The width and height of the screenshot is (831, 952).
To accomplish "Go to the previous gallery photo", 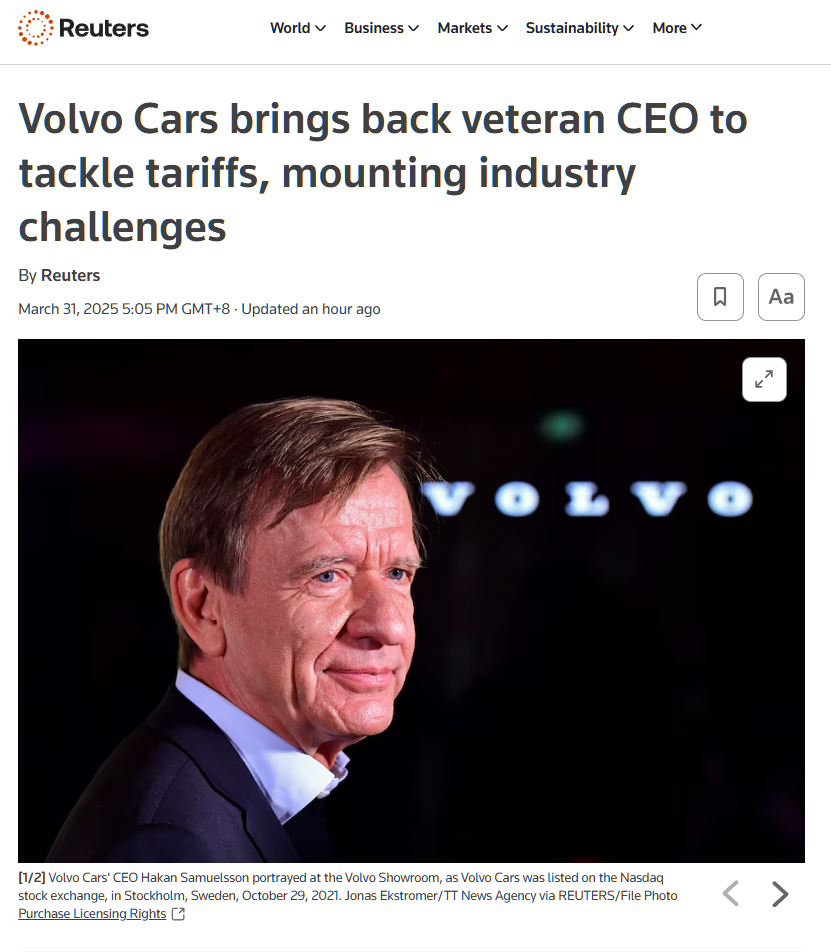I will pyautogui.click(x=731, y=893).
